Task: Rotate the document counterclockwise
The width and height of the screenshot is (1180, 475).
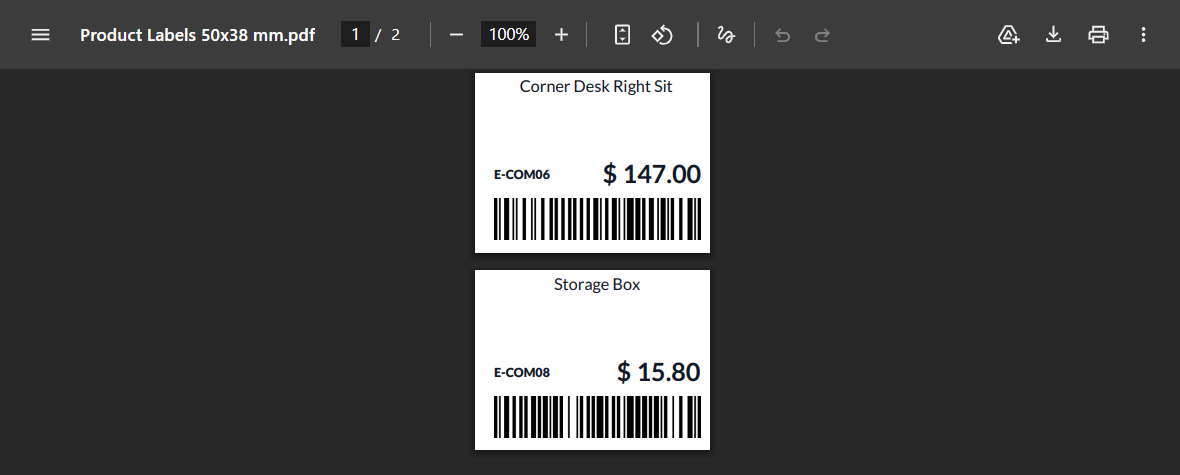Action: pyautogui.click(x=662, y=35)
